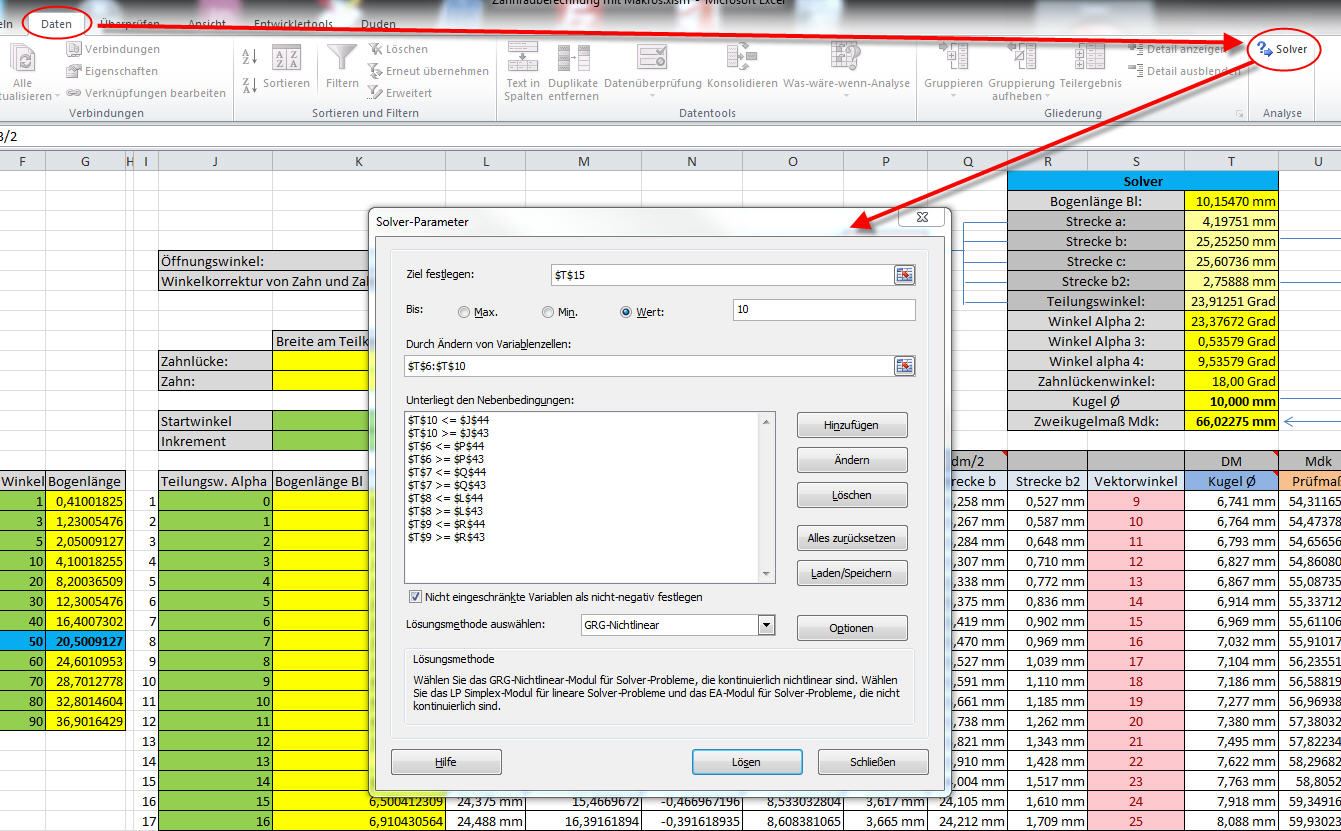Viewport: 1341px width, 831px height.
Task: Sort ascending with the A-Z icon
Action: click(x=250, y=58)
